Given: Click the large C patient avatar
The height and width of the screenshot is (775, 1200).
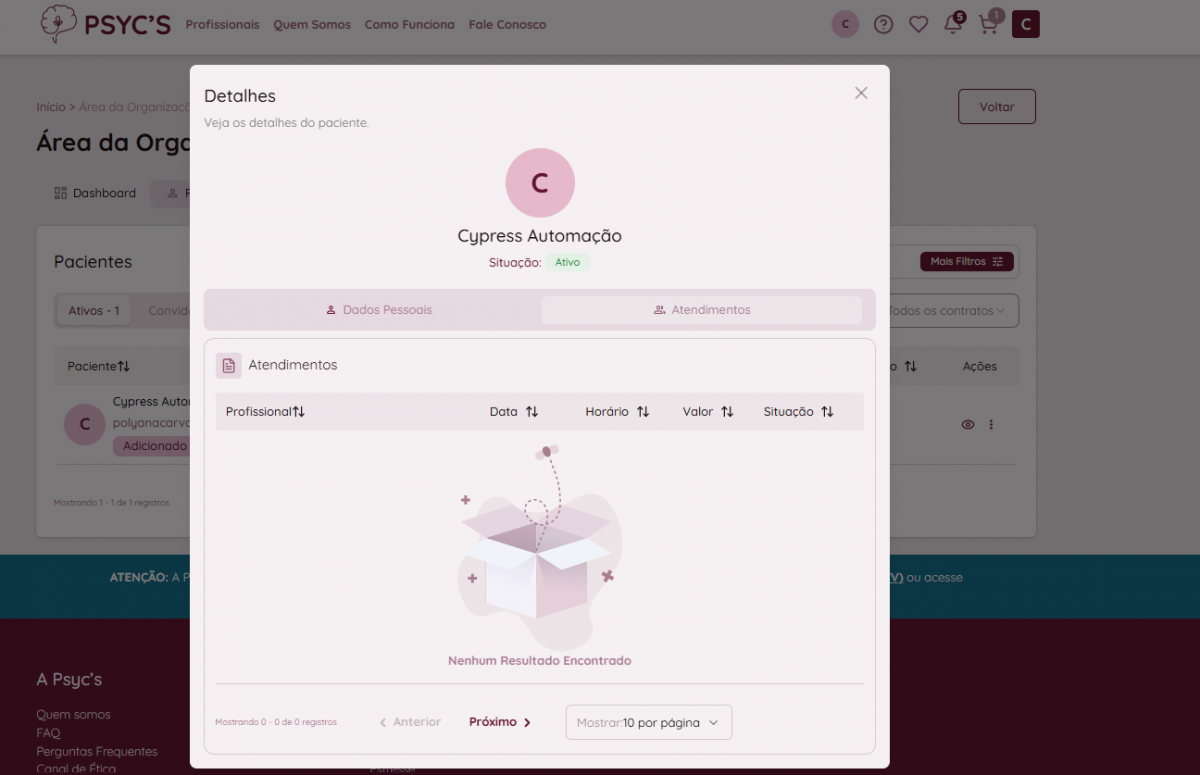Looking at the screenshot, I should pyautogui.click(x=540, y=183).
